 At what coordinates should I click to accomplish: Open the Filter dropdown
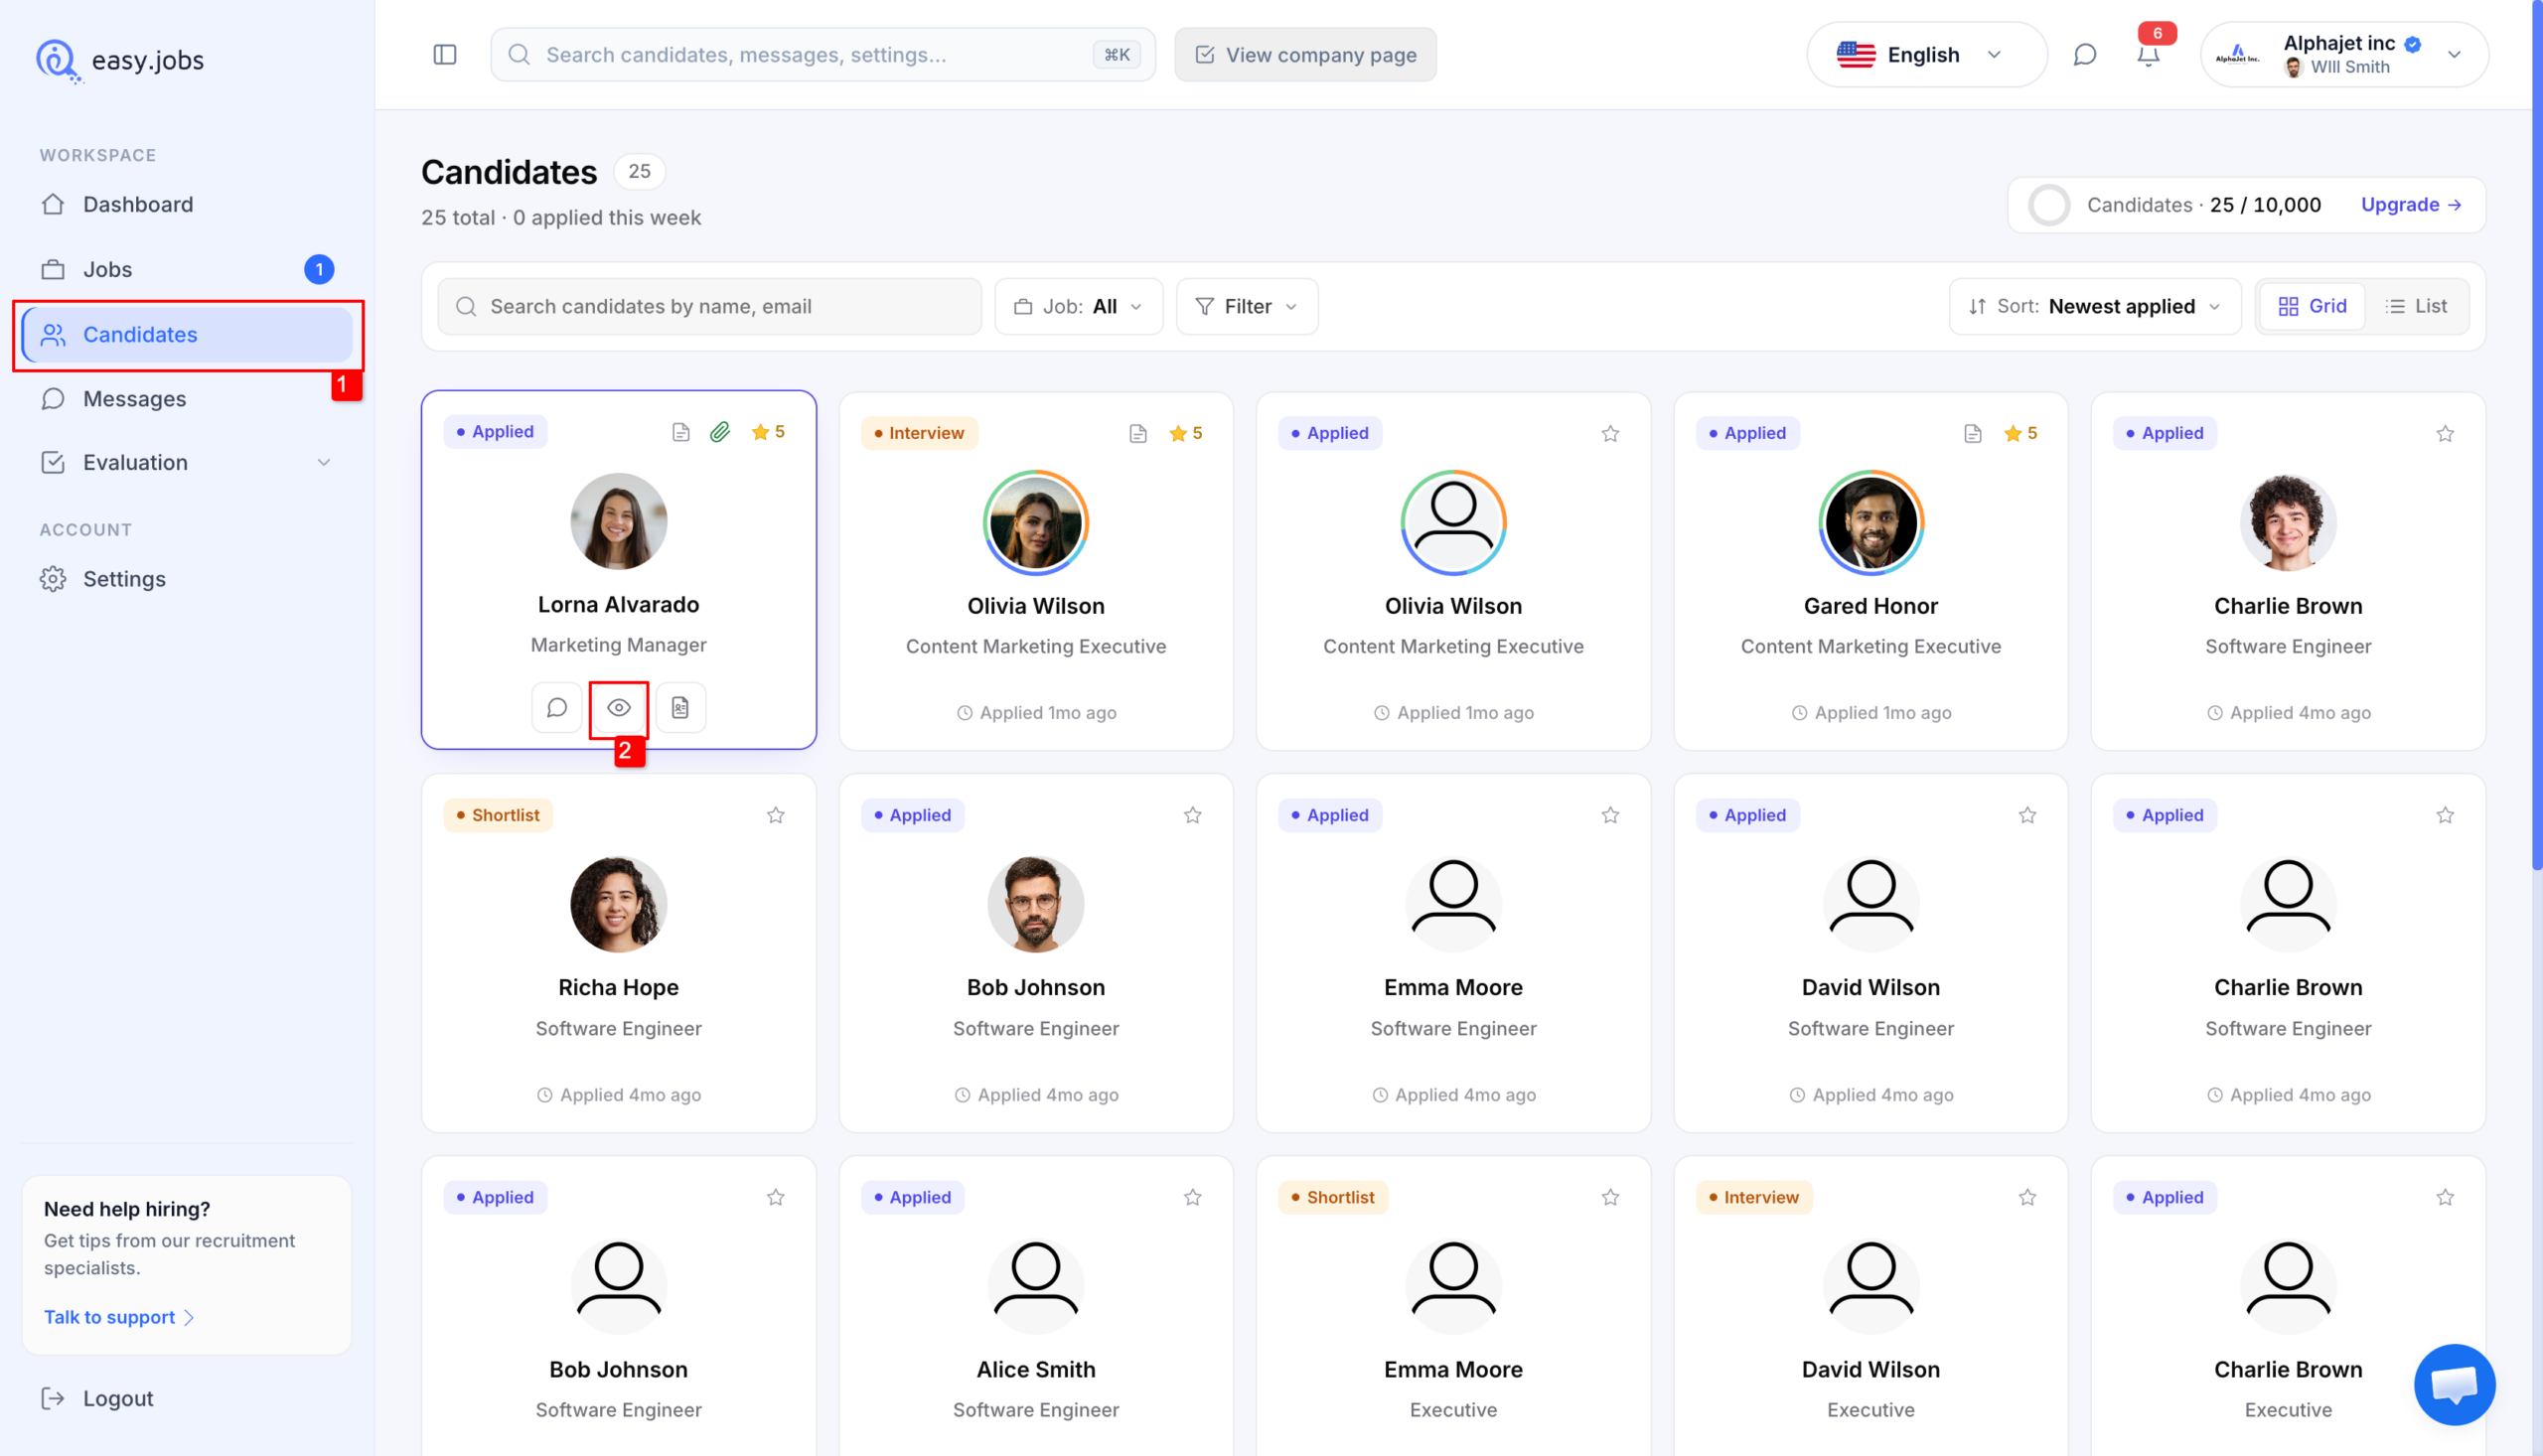point(1247,306)
